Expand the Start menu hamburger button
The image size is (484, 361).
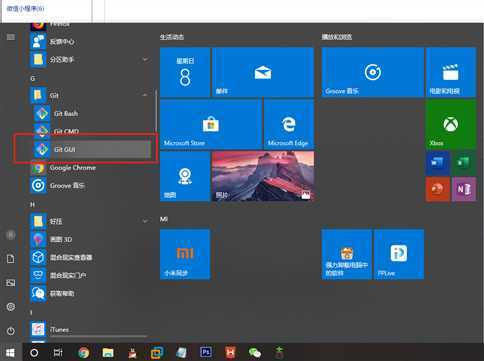[11, 37]
